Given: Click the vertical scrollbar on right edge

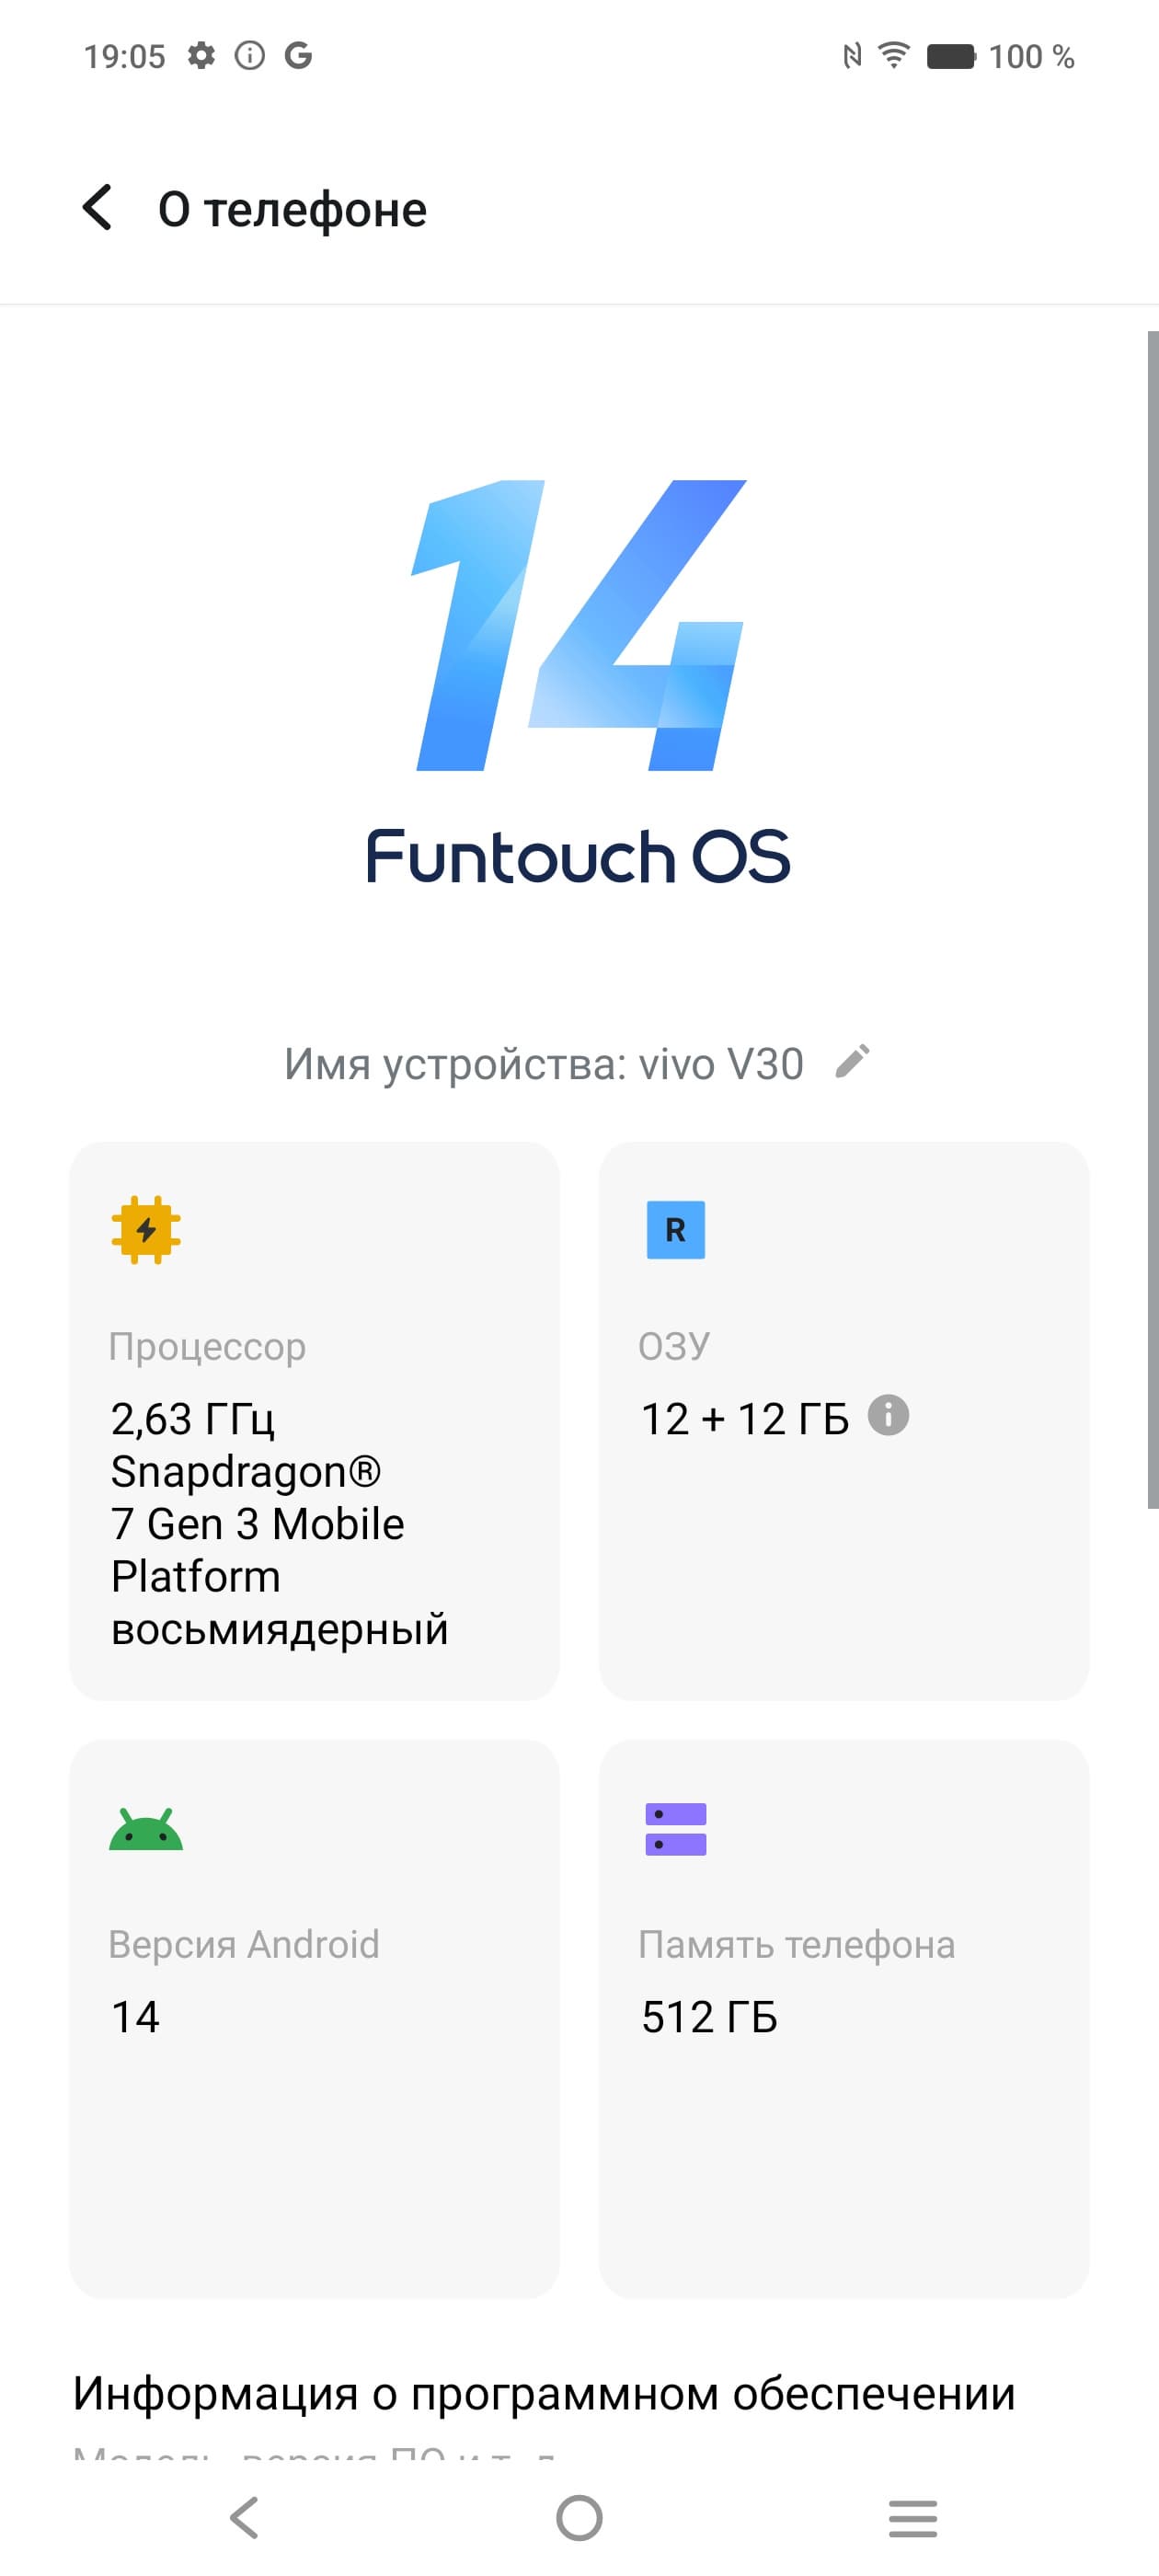Looking at the screenshot, I should (1152, 920).
